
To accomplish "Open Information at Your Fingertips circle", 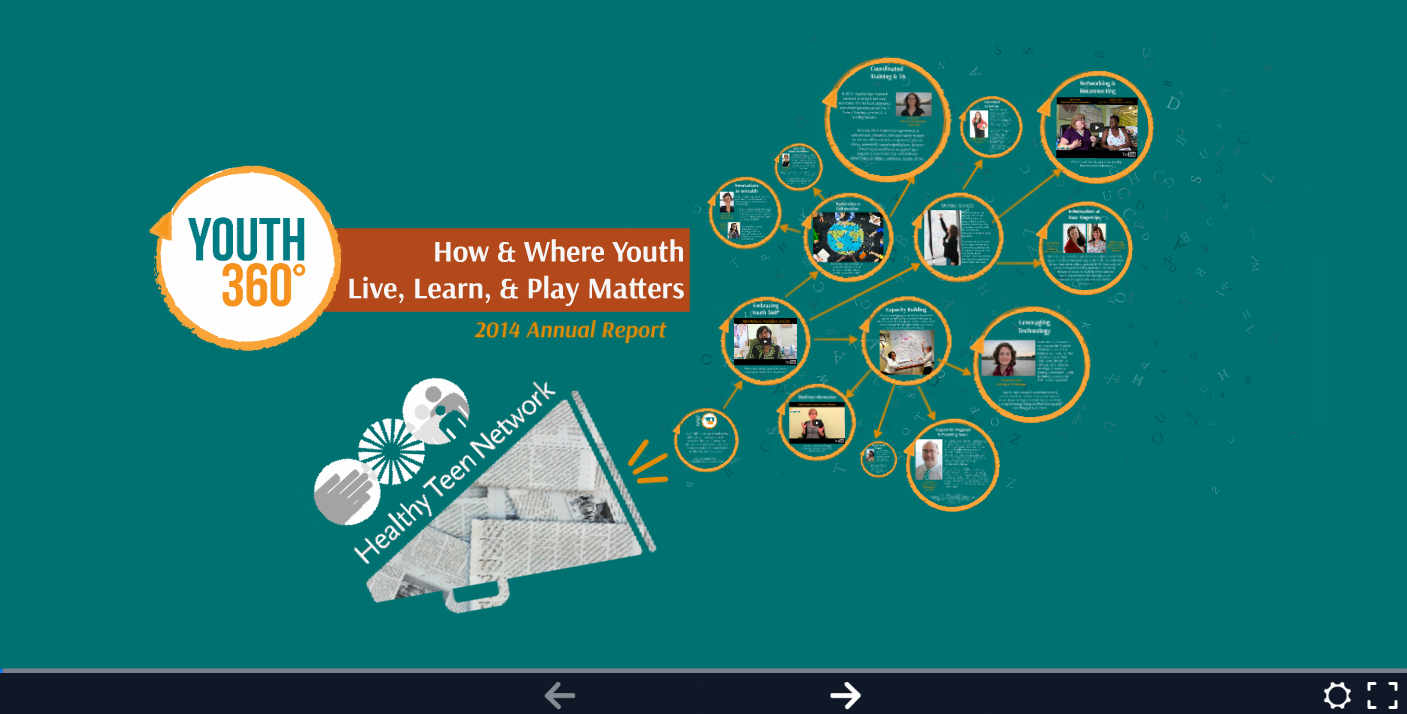I will (1084, 248).
